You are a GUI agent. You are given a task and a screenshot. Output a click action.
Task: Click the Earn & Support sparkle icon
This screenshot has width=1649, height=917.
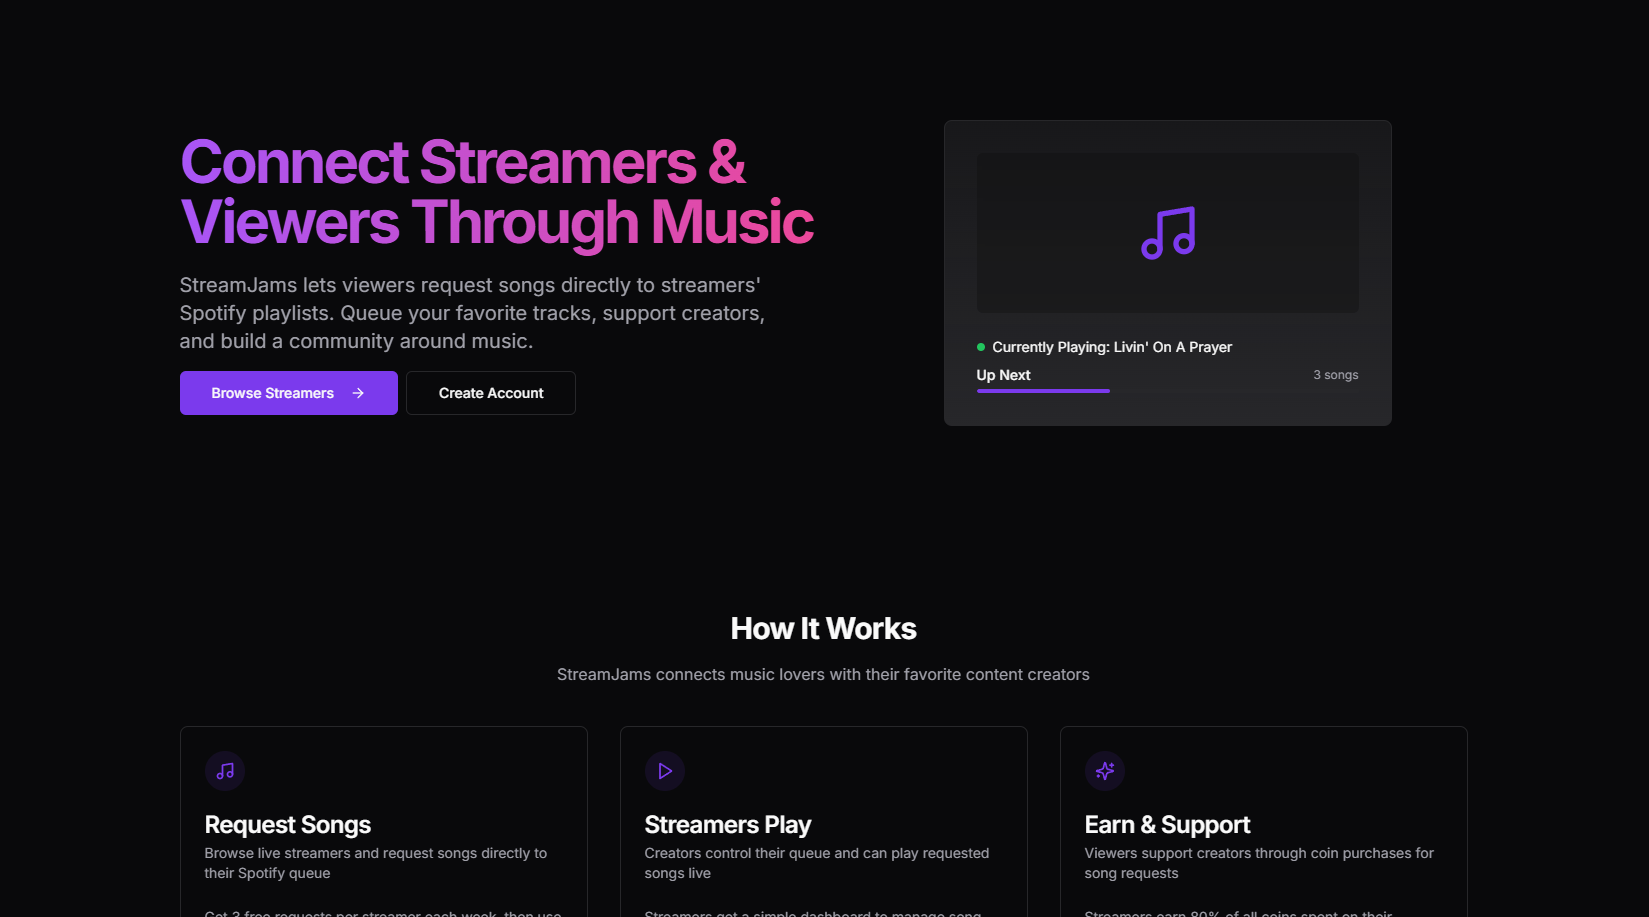pyautogui.click(x=1104, y=770)
